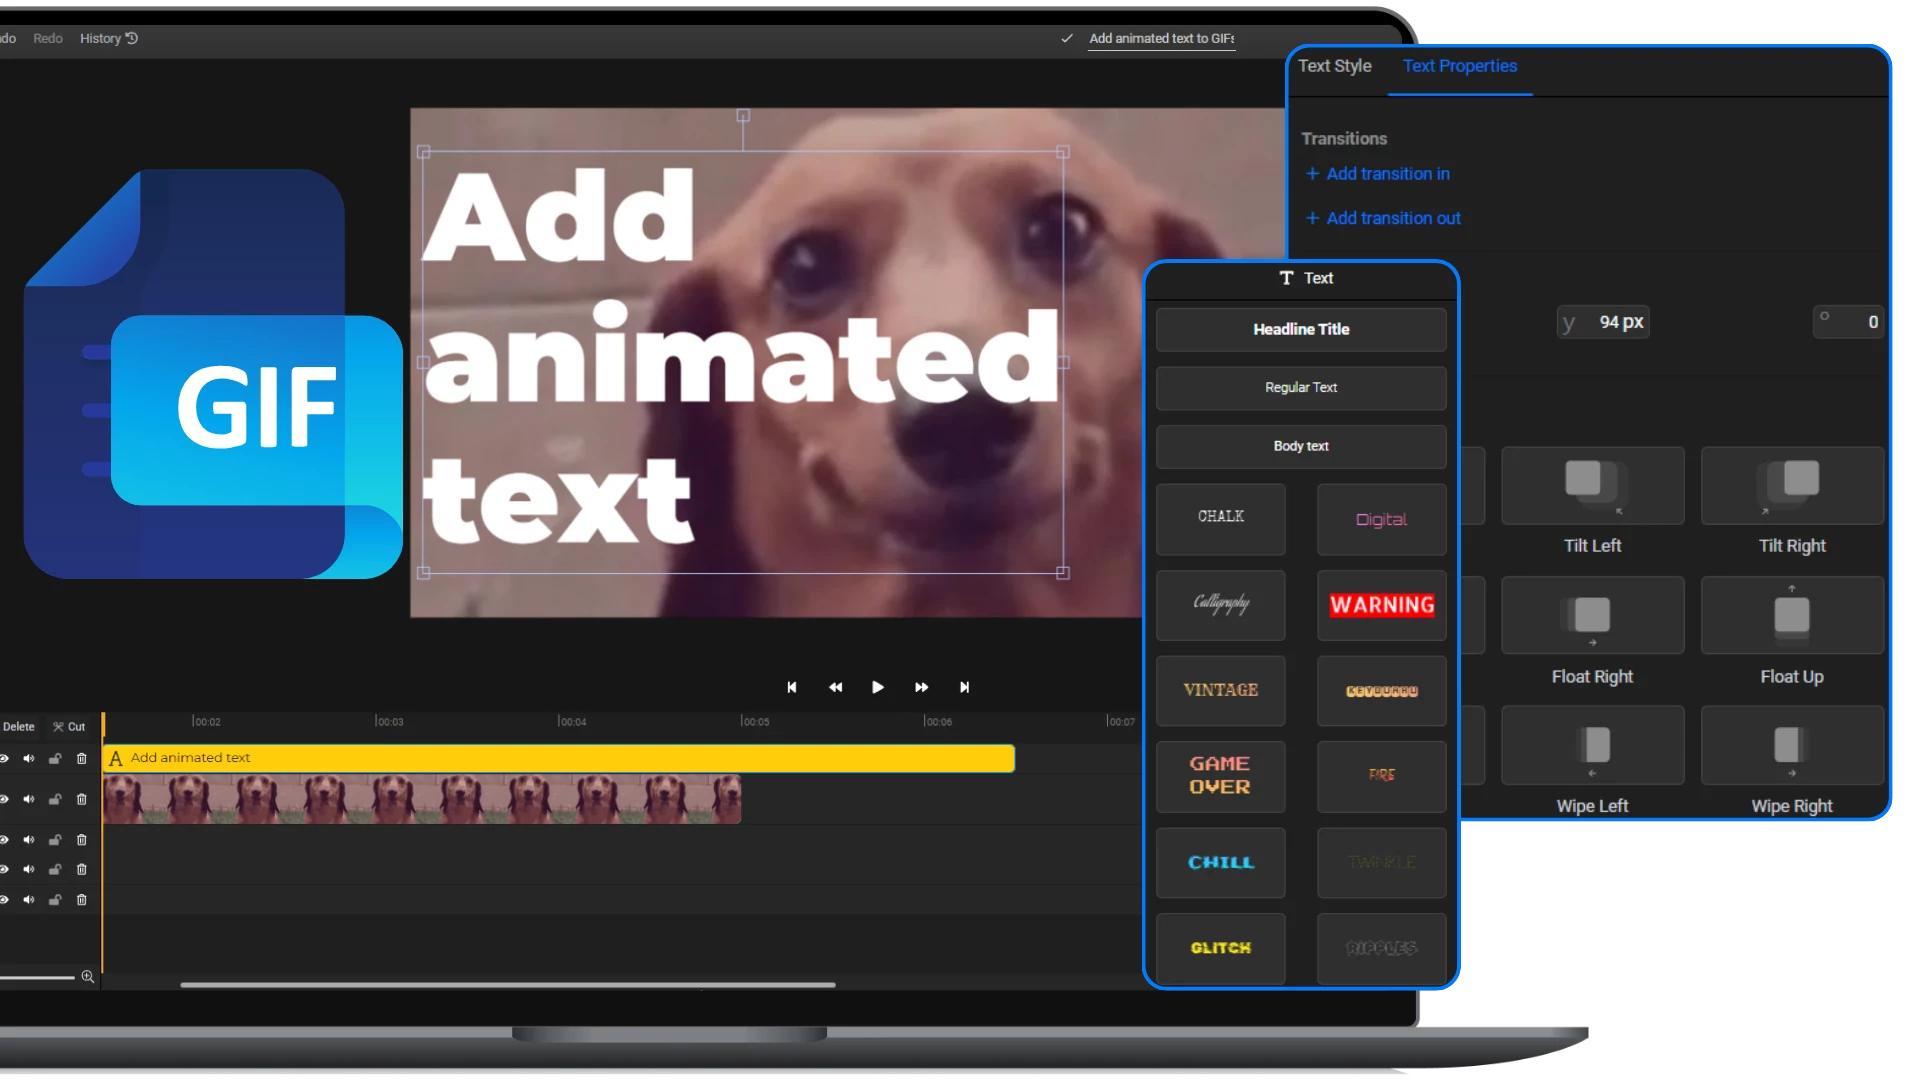
Task: Toggle mute on animated text track
Action: tap(30, 758)
